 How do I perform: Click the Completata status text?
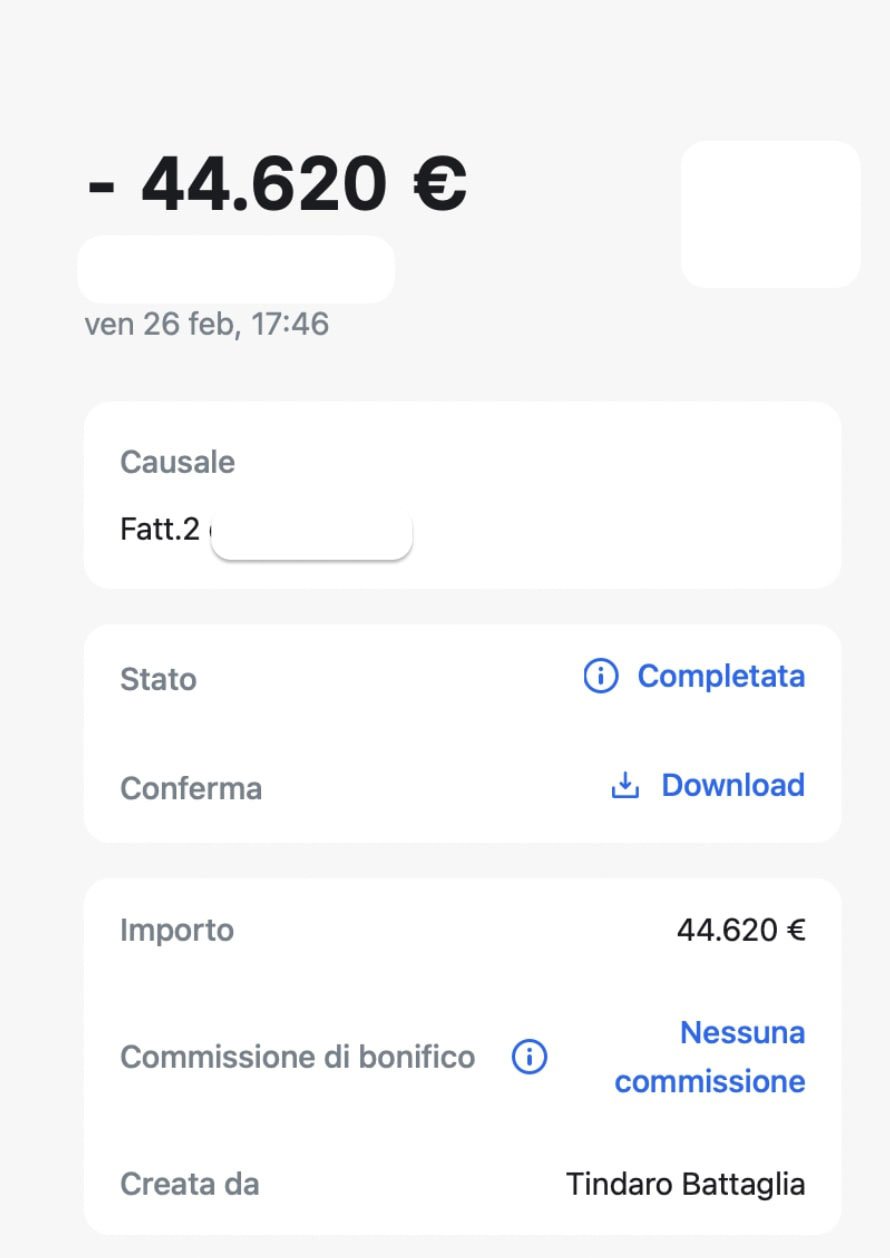pos(721,677)
